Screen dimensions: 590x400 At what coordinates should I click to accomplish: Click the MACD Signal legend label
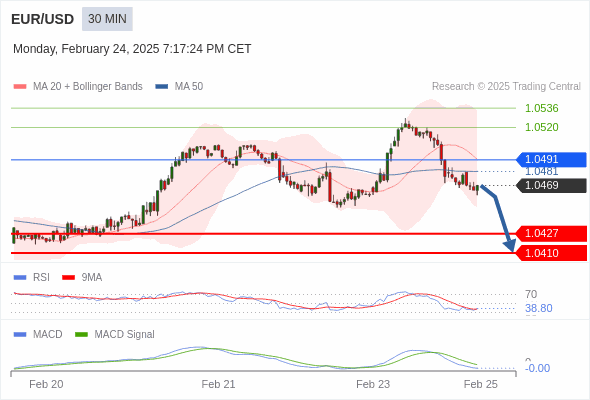(125, 335)
